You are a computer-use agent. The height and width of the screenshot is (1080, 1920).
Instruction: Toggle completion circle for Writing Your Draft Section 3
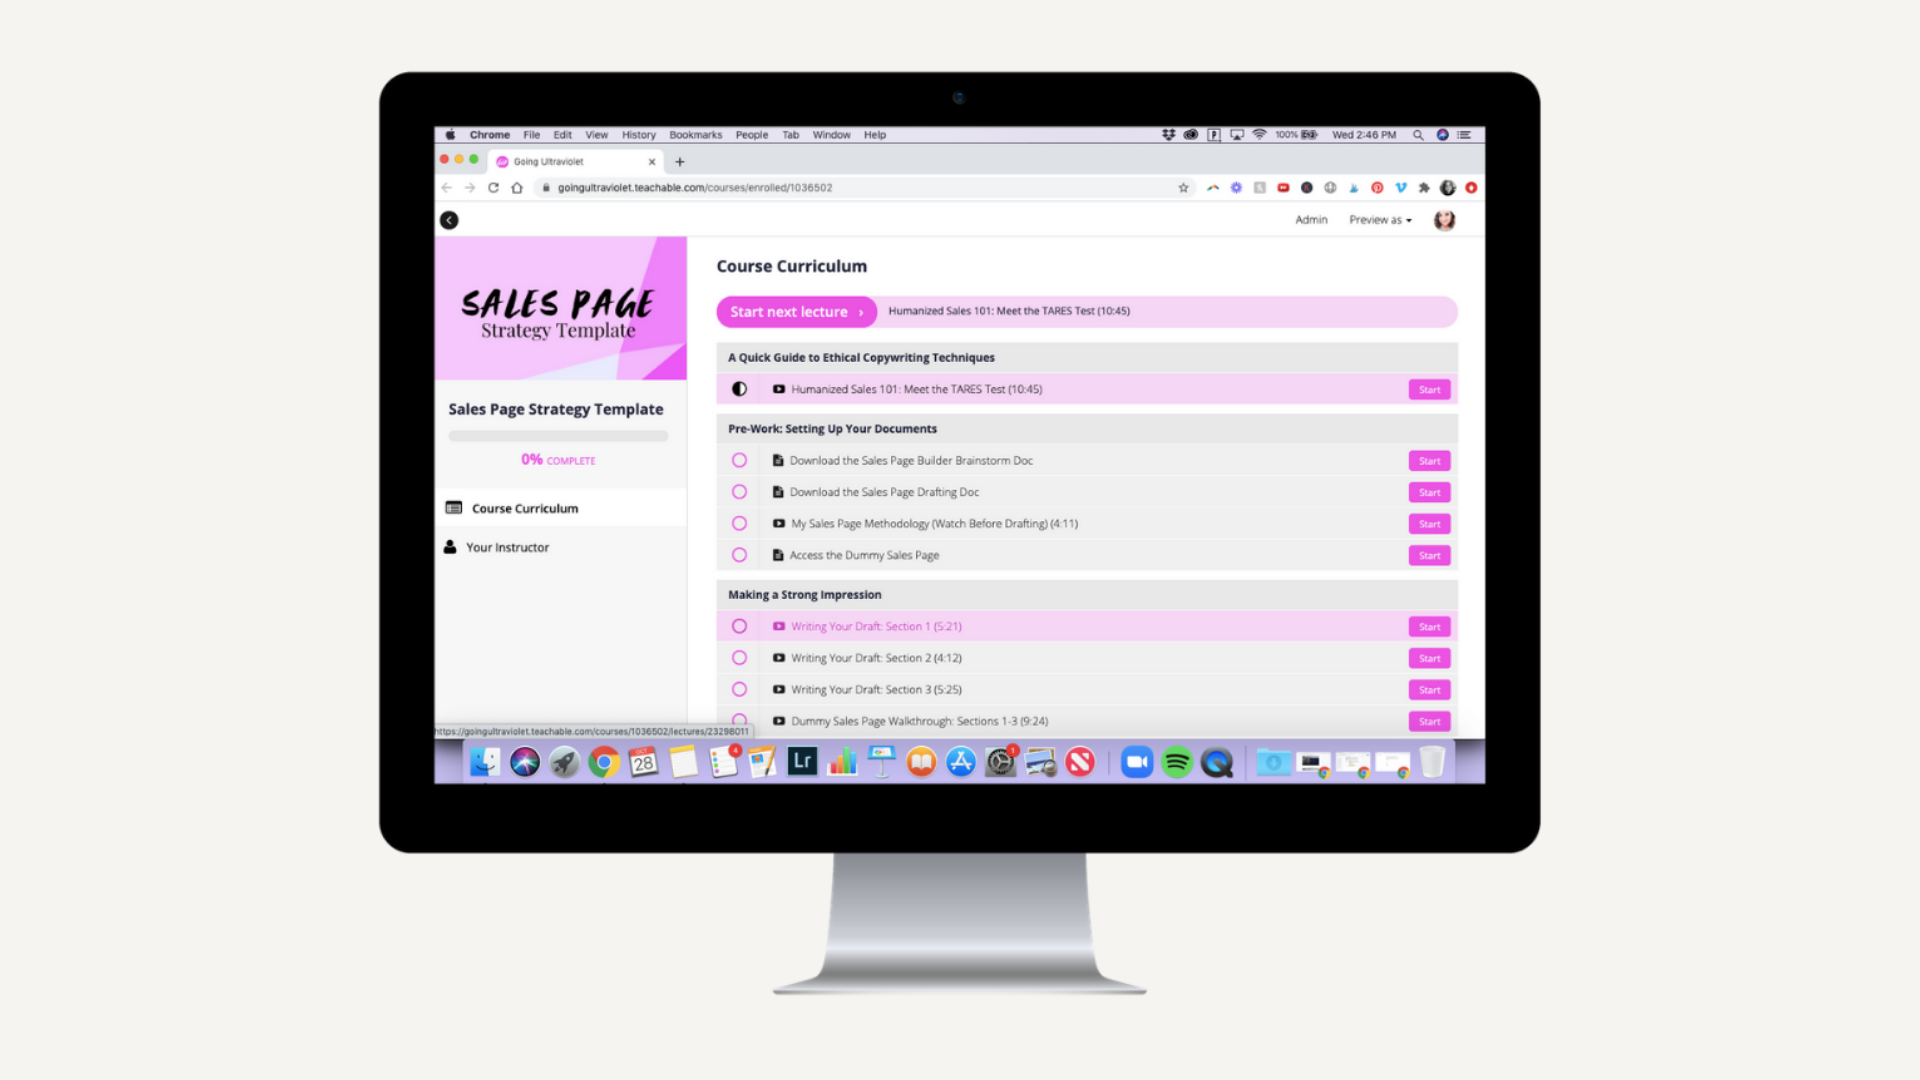(738, 688)
